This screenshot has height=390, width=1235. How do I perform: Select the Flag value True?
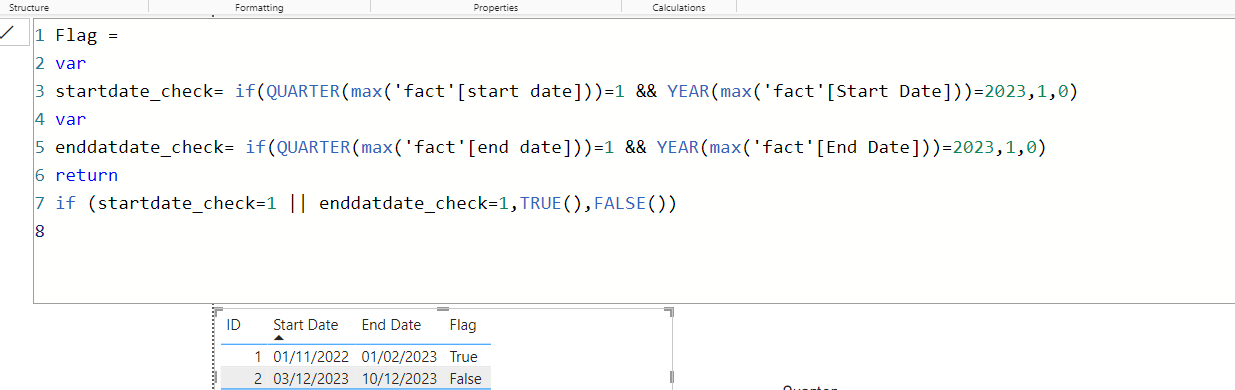pos(464,357)
